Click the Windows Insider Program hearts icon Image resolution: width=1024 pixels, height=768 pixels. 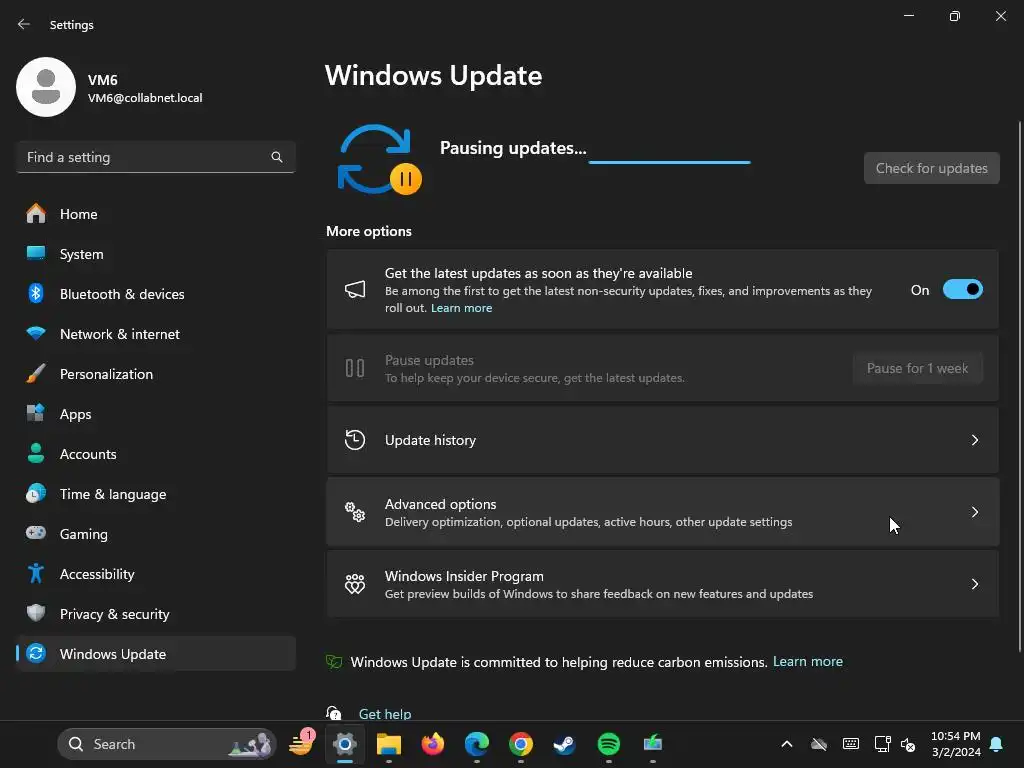point(355,584)
